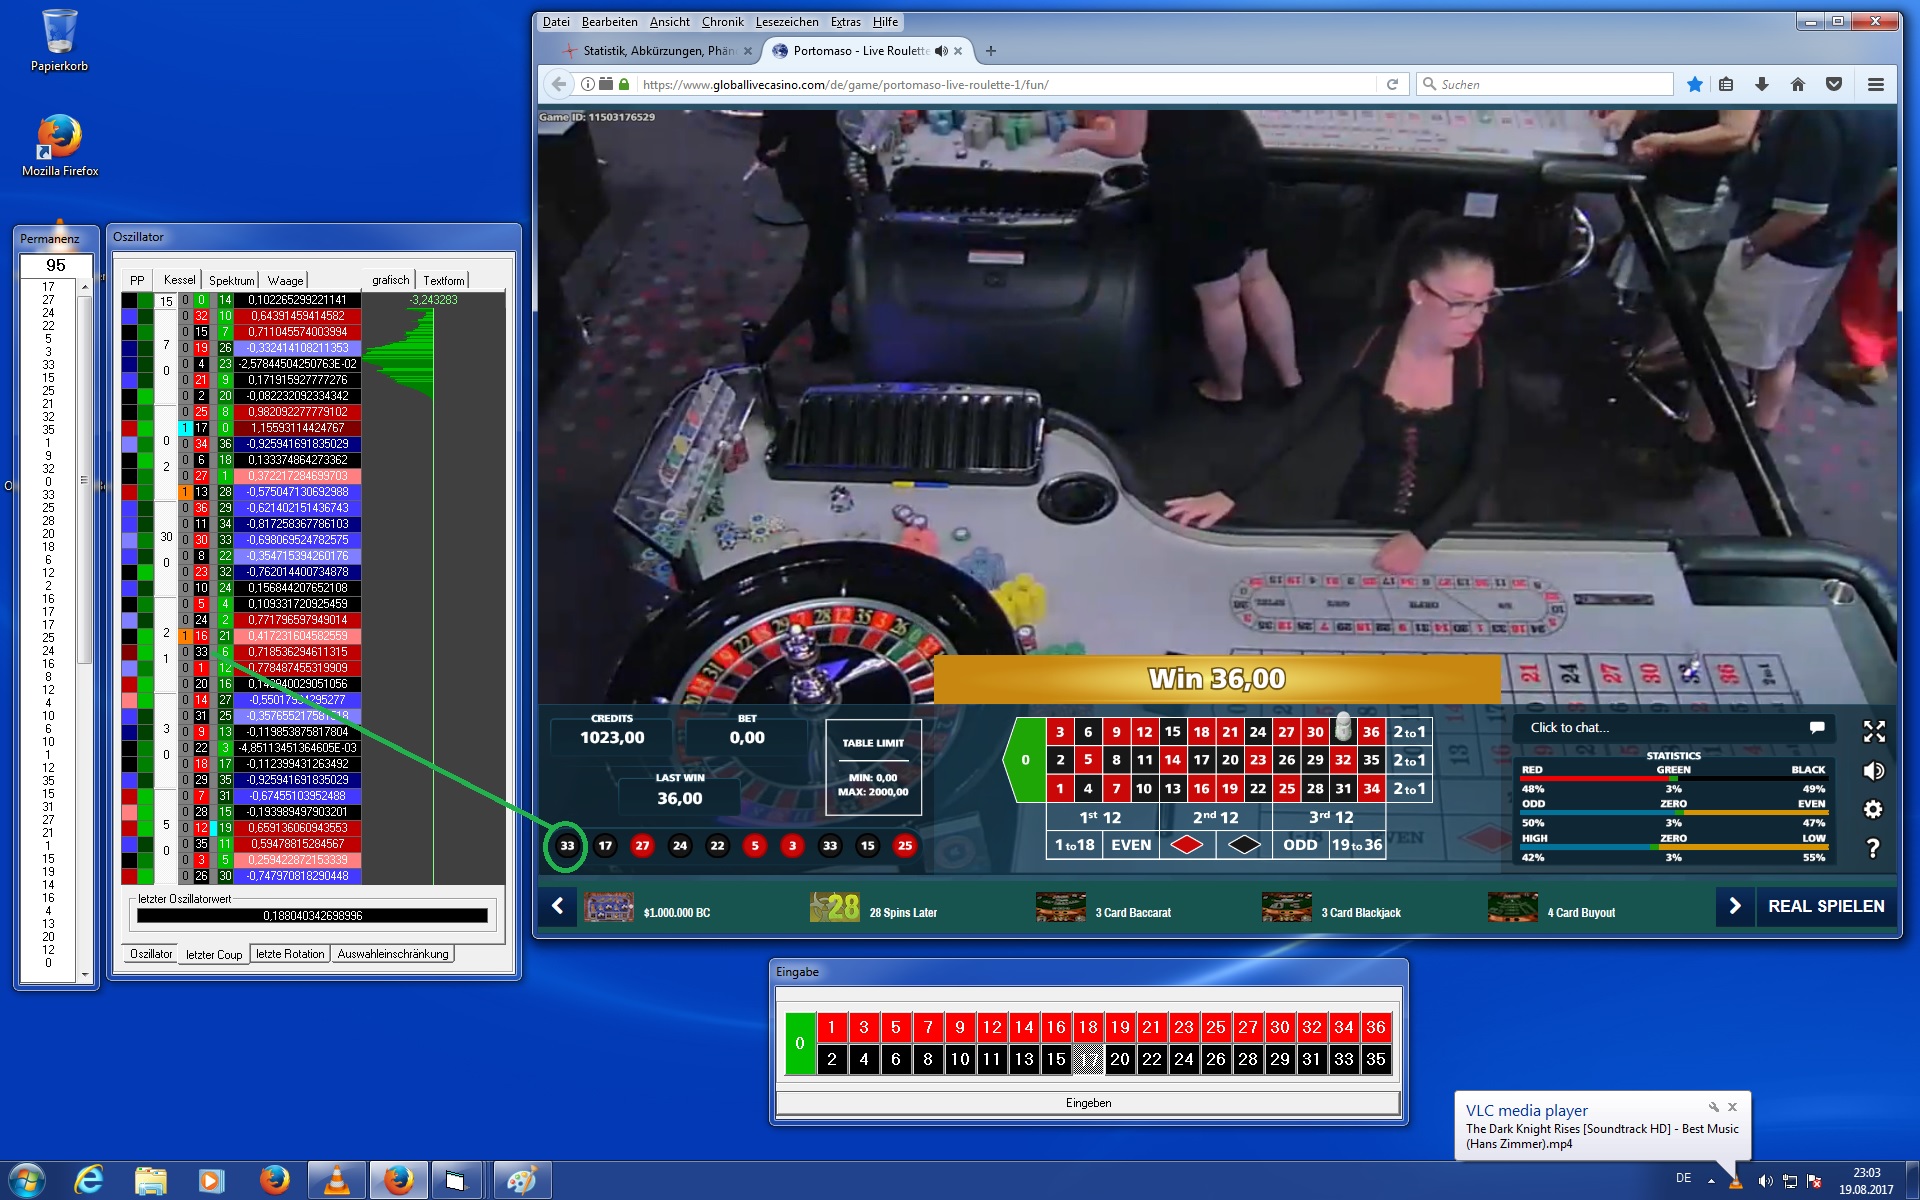Open the Pocket icon in Firefox toolbar
The height and width of the screenshot is (1200, 1920).
[1834, 85]
